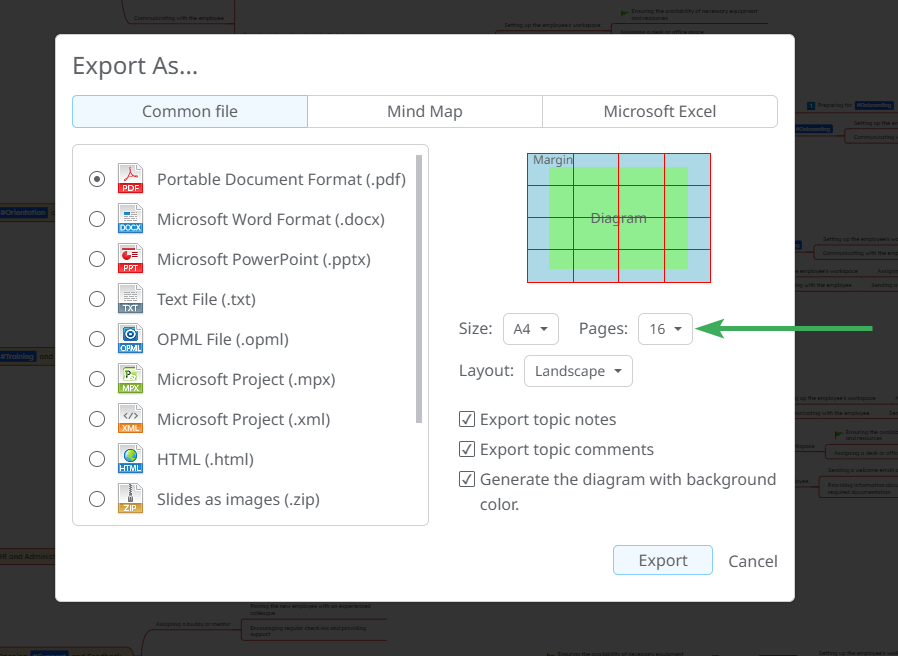This screenshot has width=898, height=656.
Task: Click the Slides as images (.zip) label
Action: (238, 499)
